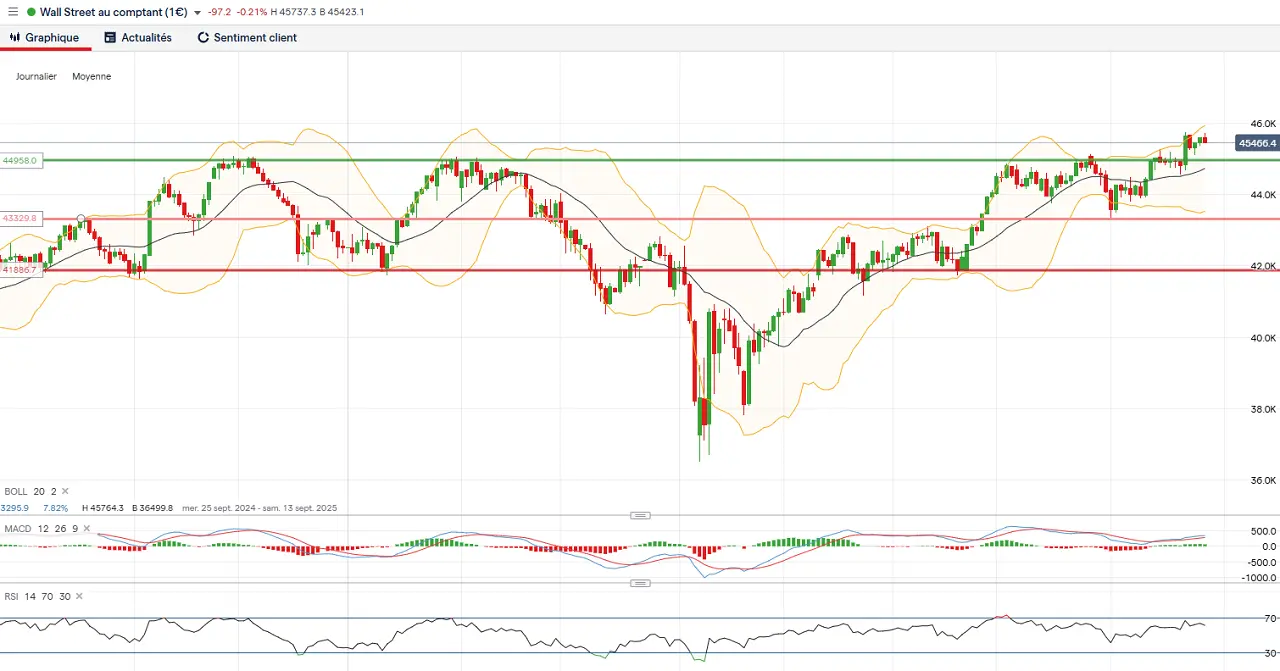
Task: Click the RSI 30 level axis label
Action: (x=1269, y=654)
